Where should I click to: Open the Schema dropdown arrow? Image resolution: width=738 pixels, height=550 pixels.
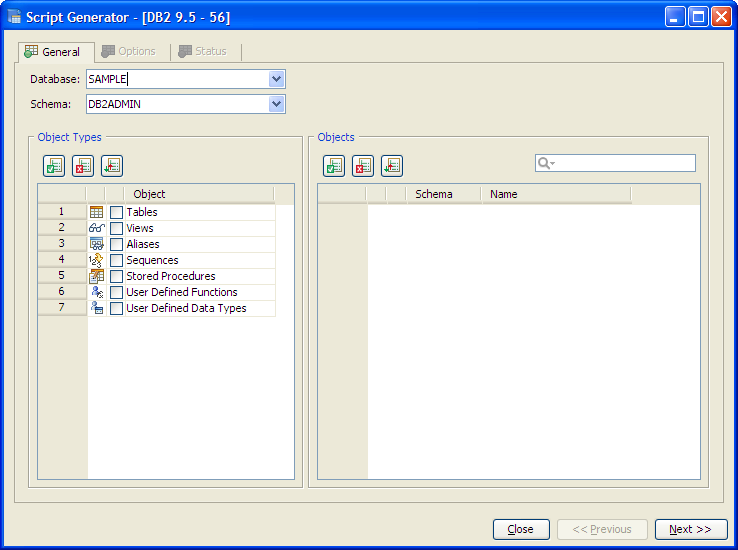277,104
